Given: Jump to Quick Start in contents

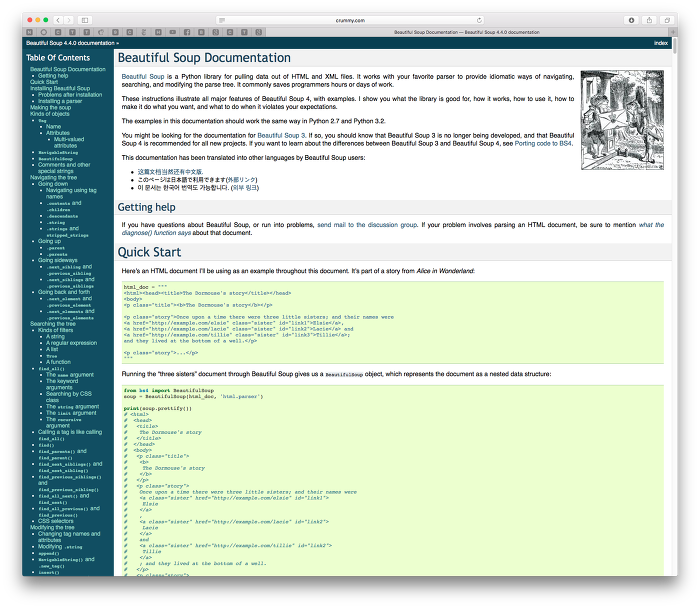Looking at the screenshot, I should [44, 82].
